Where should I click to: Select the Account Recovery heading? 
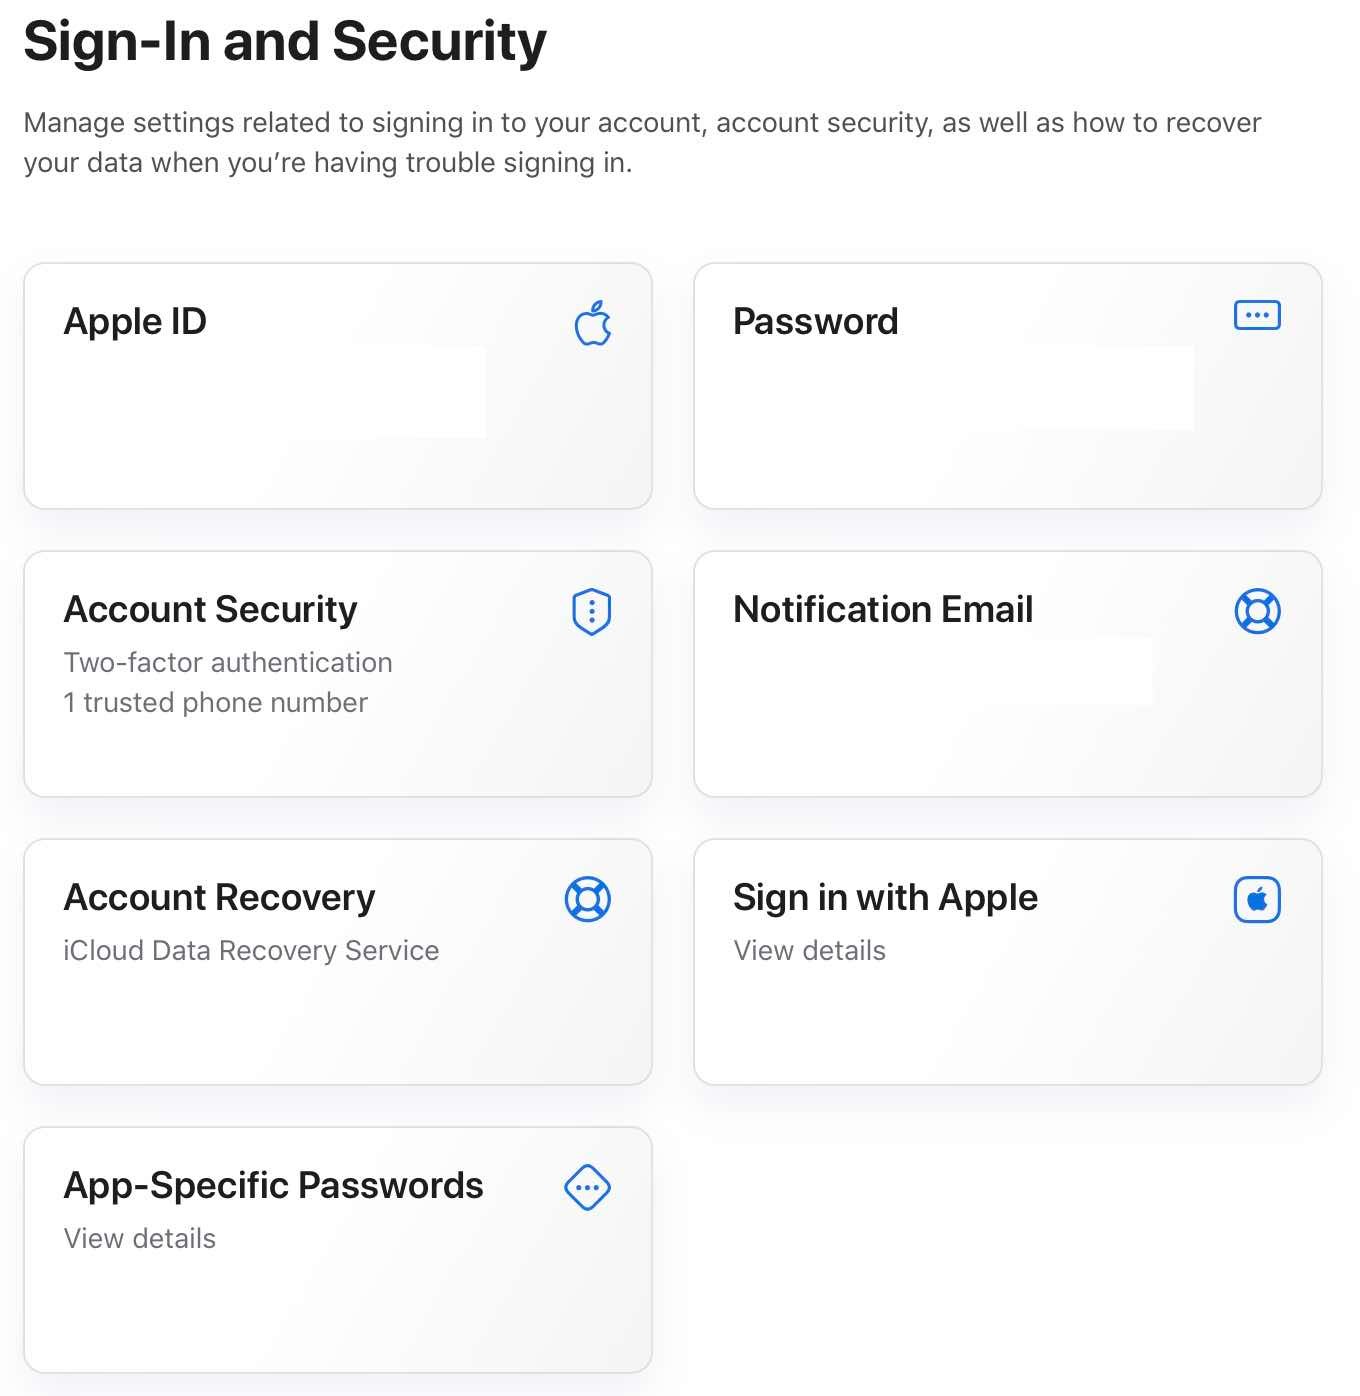click(x=219, y=898)
